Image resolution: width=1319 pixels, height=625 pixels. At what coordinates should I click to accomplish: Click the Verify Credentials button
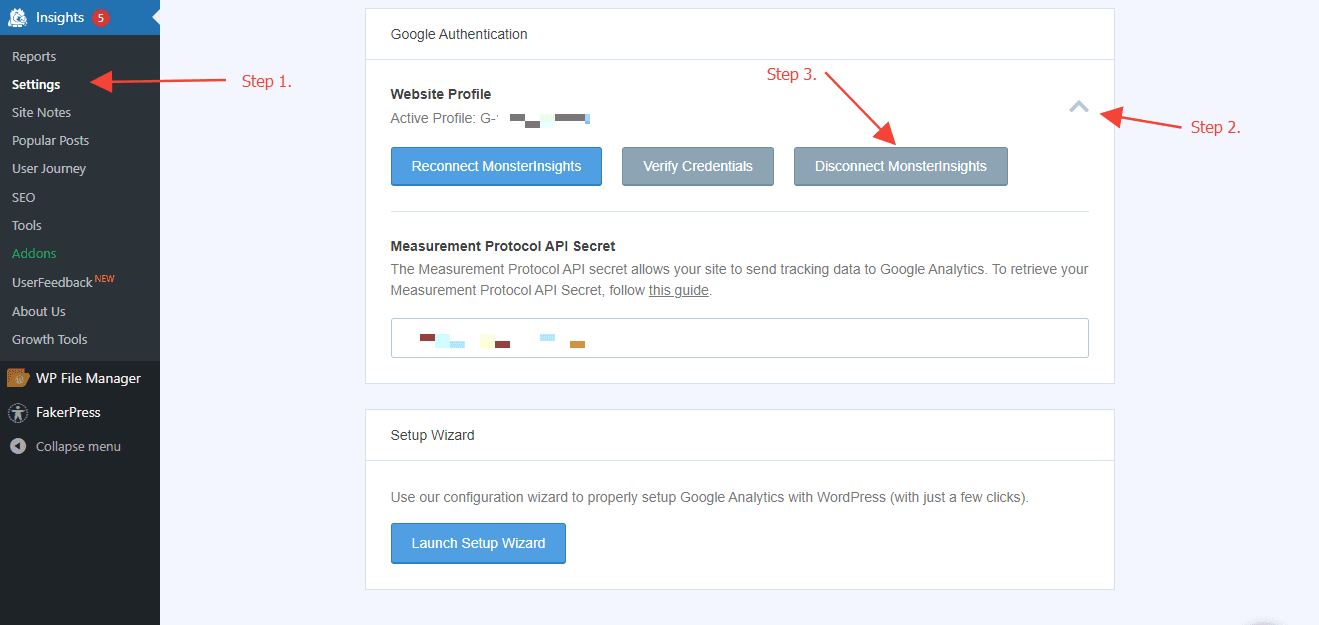(698, 166)
